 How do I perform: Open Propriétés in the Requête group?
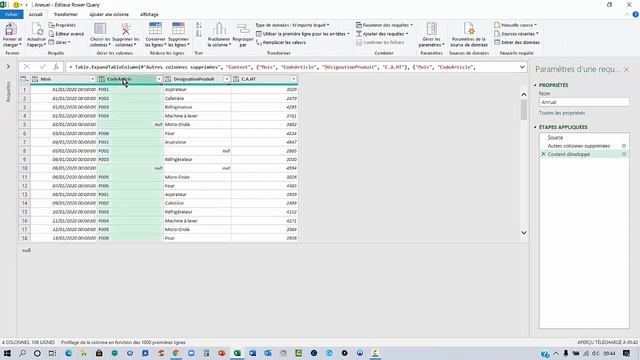click(x=62, y=25)
